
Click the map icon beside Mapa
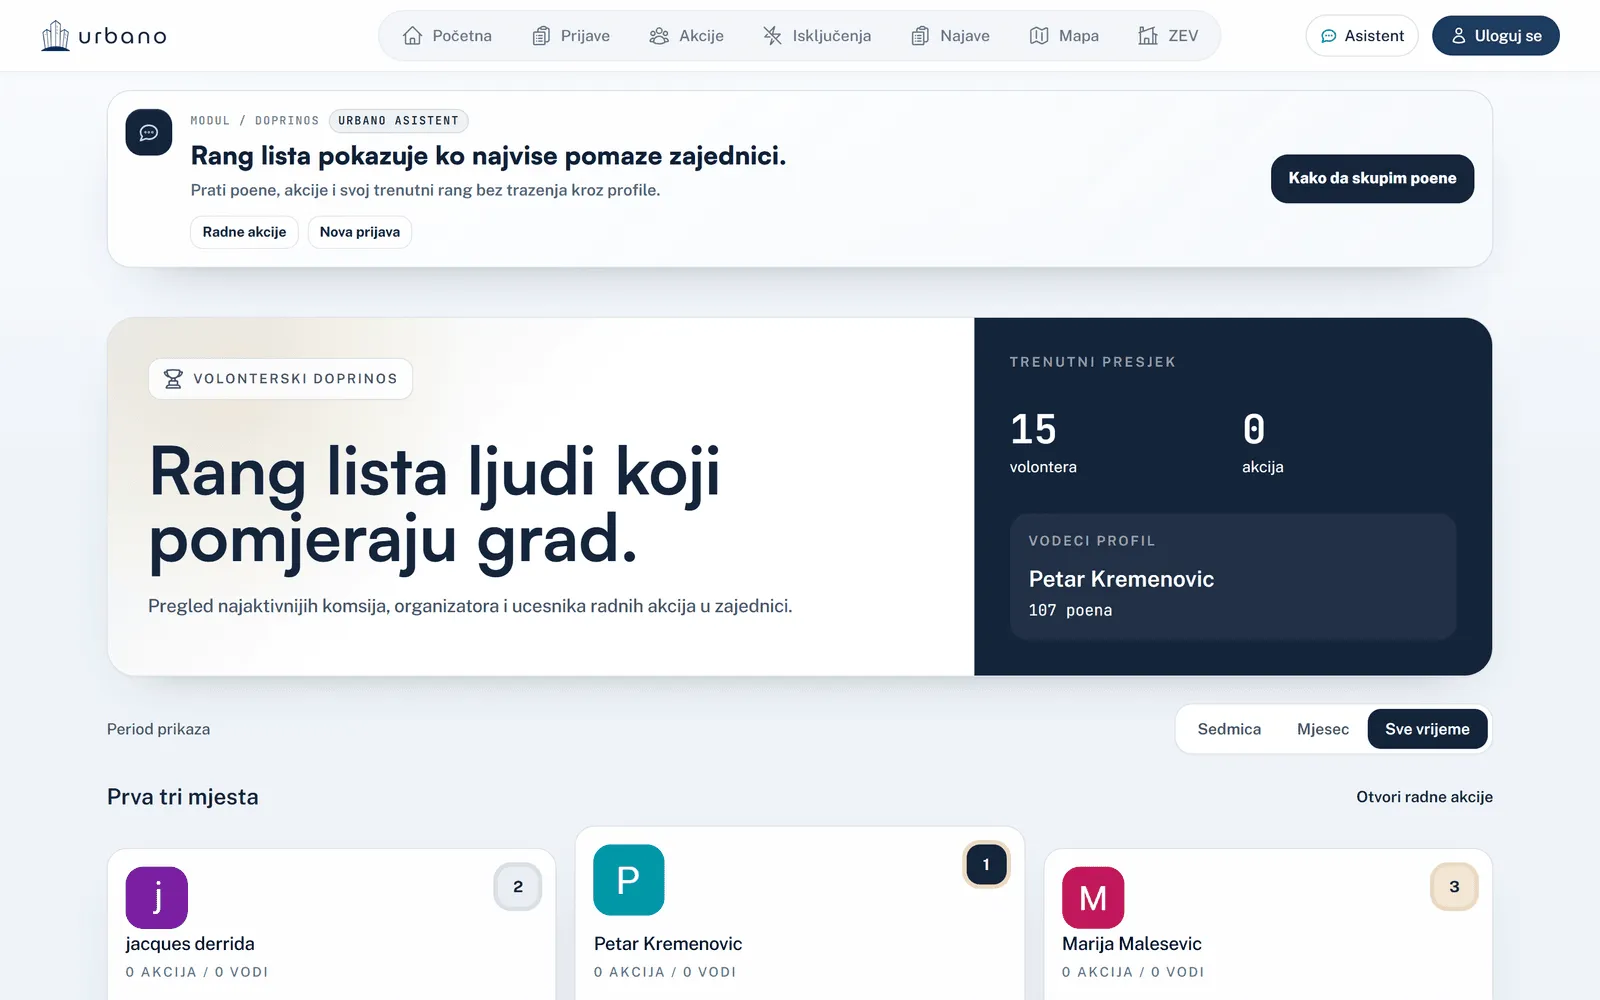click(1039, 36)
